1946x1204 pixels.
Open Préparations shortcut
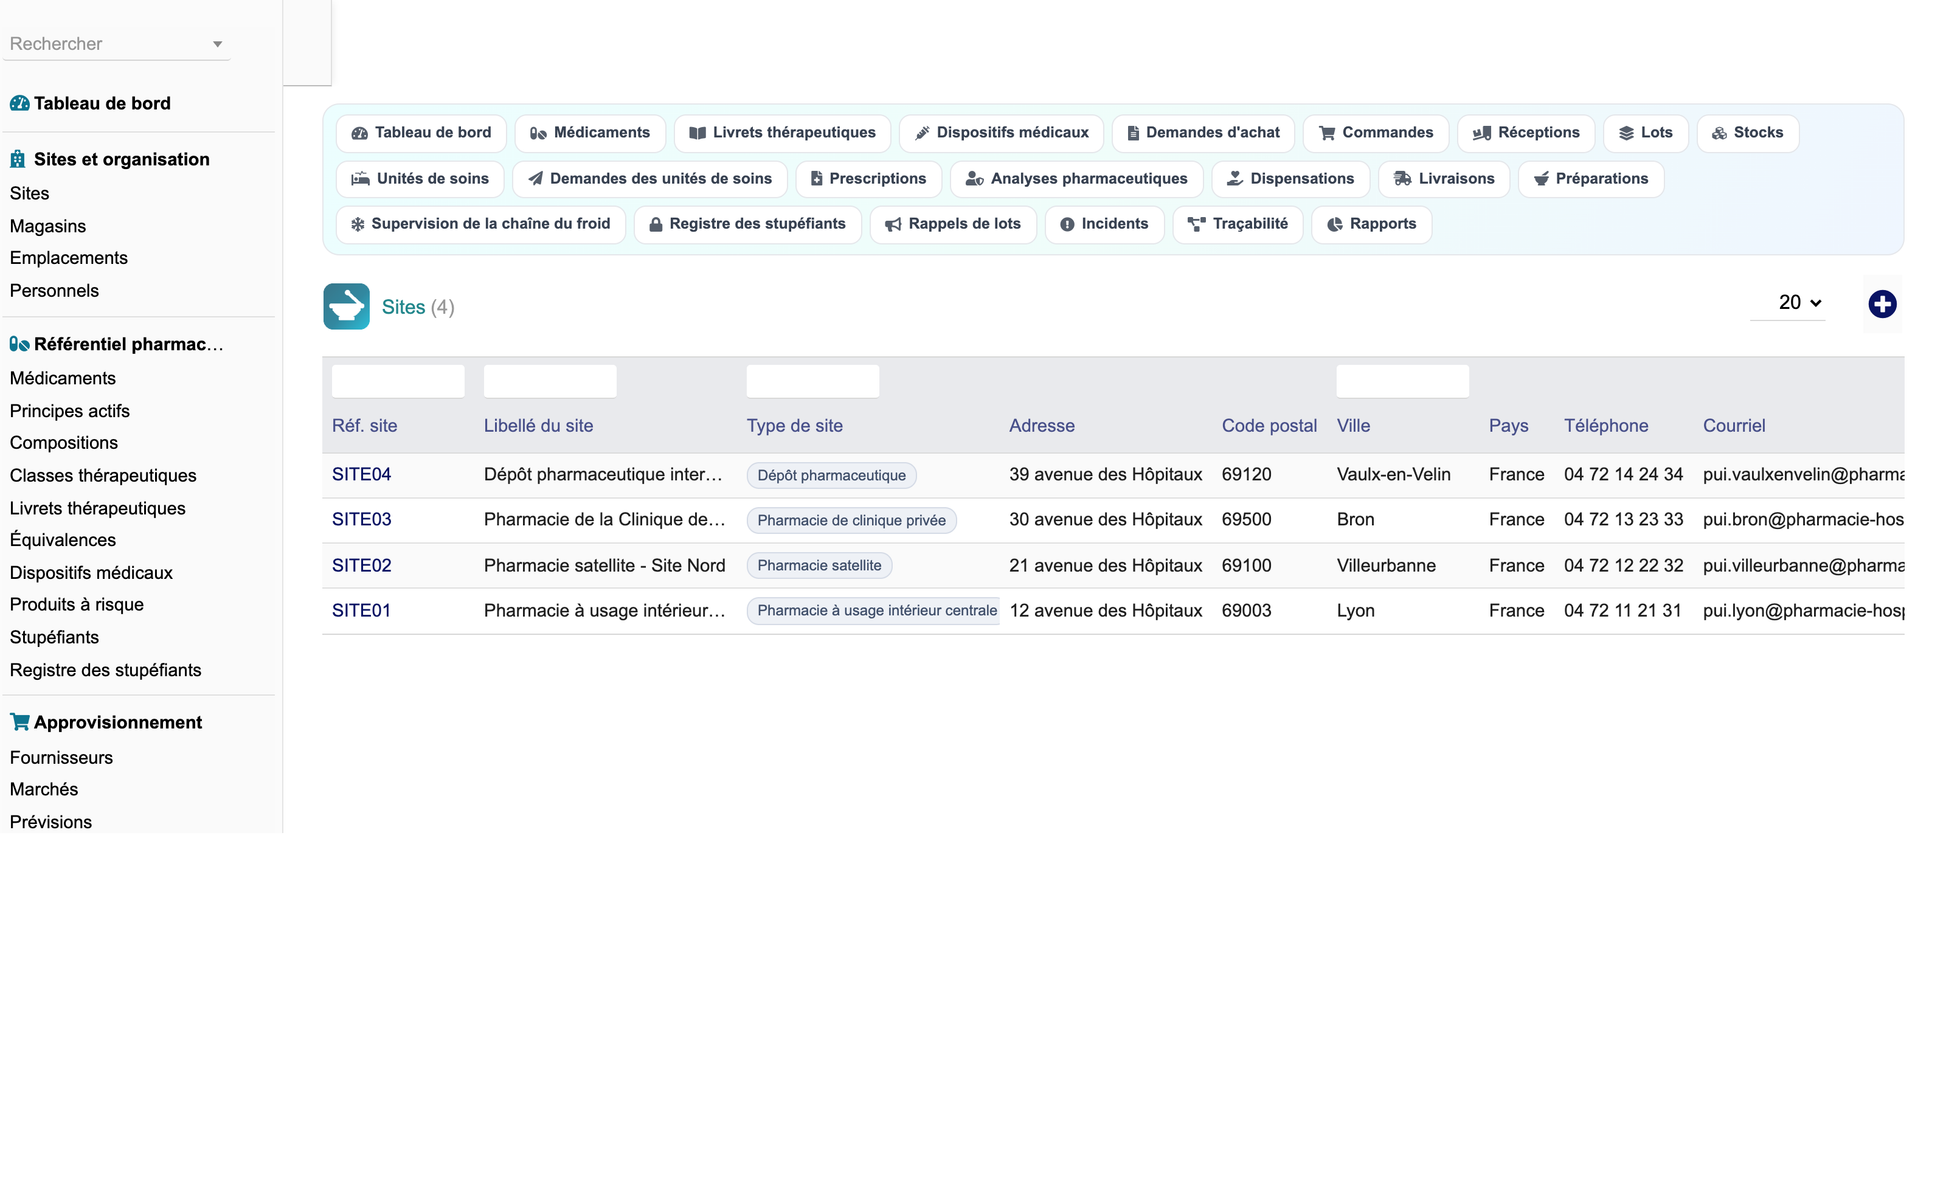pyautogui.click(x=1591, y=179)
